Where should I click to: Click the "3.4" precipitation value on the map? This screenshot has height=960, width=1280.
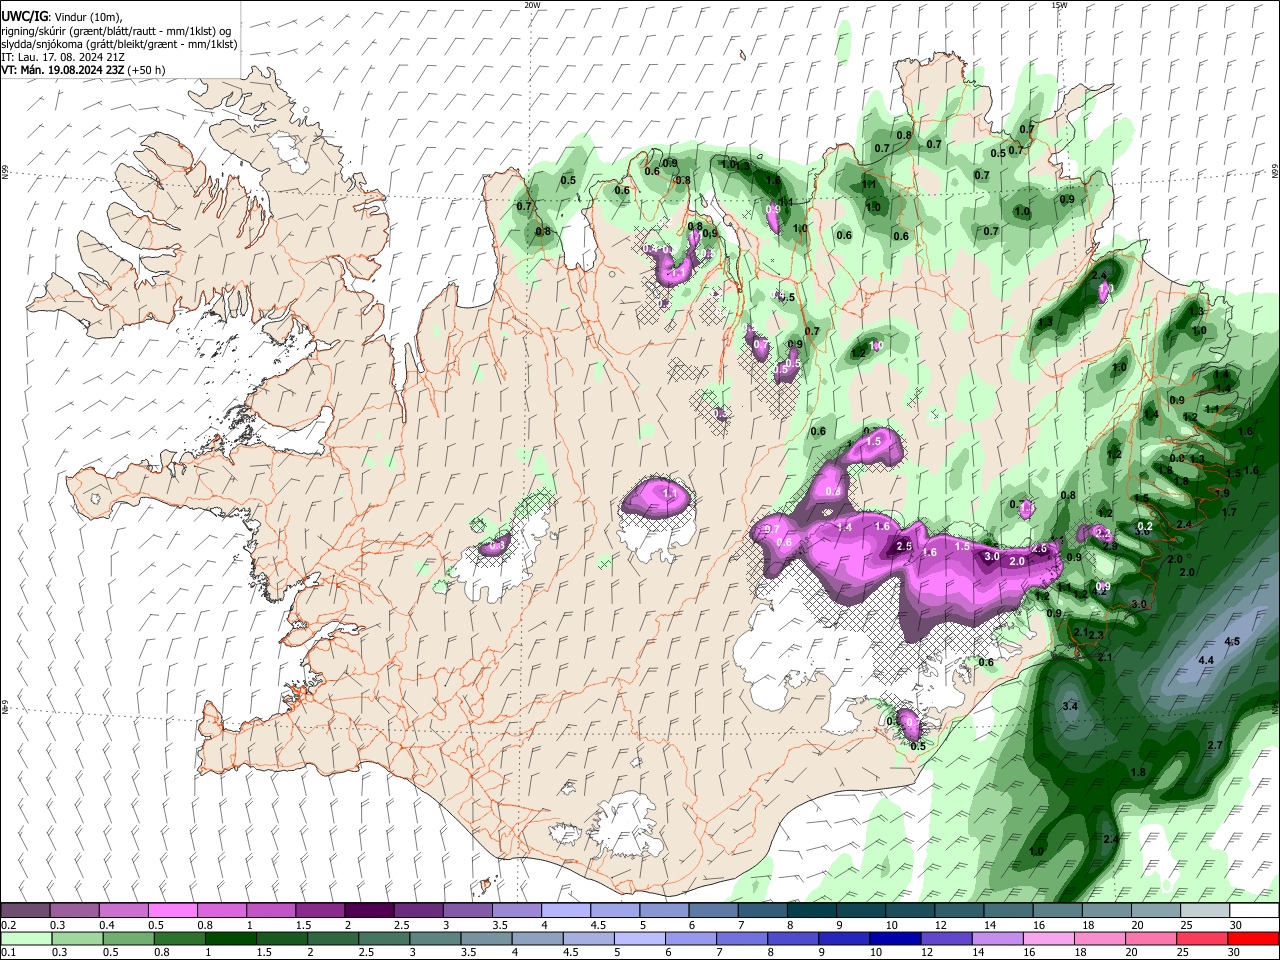coord(1069,706)
